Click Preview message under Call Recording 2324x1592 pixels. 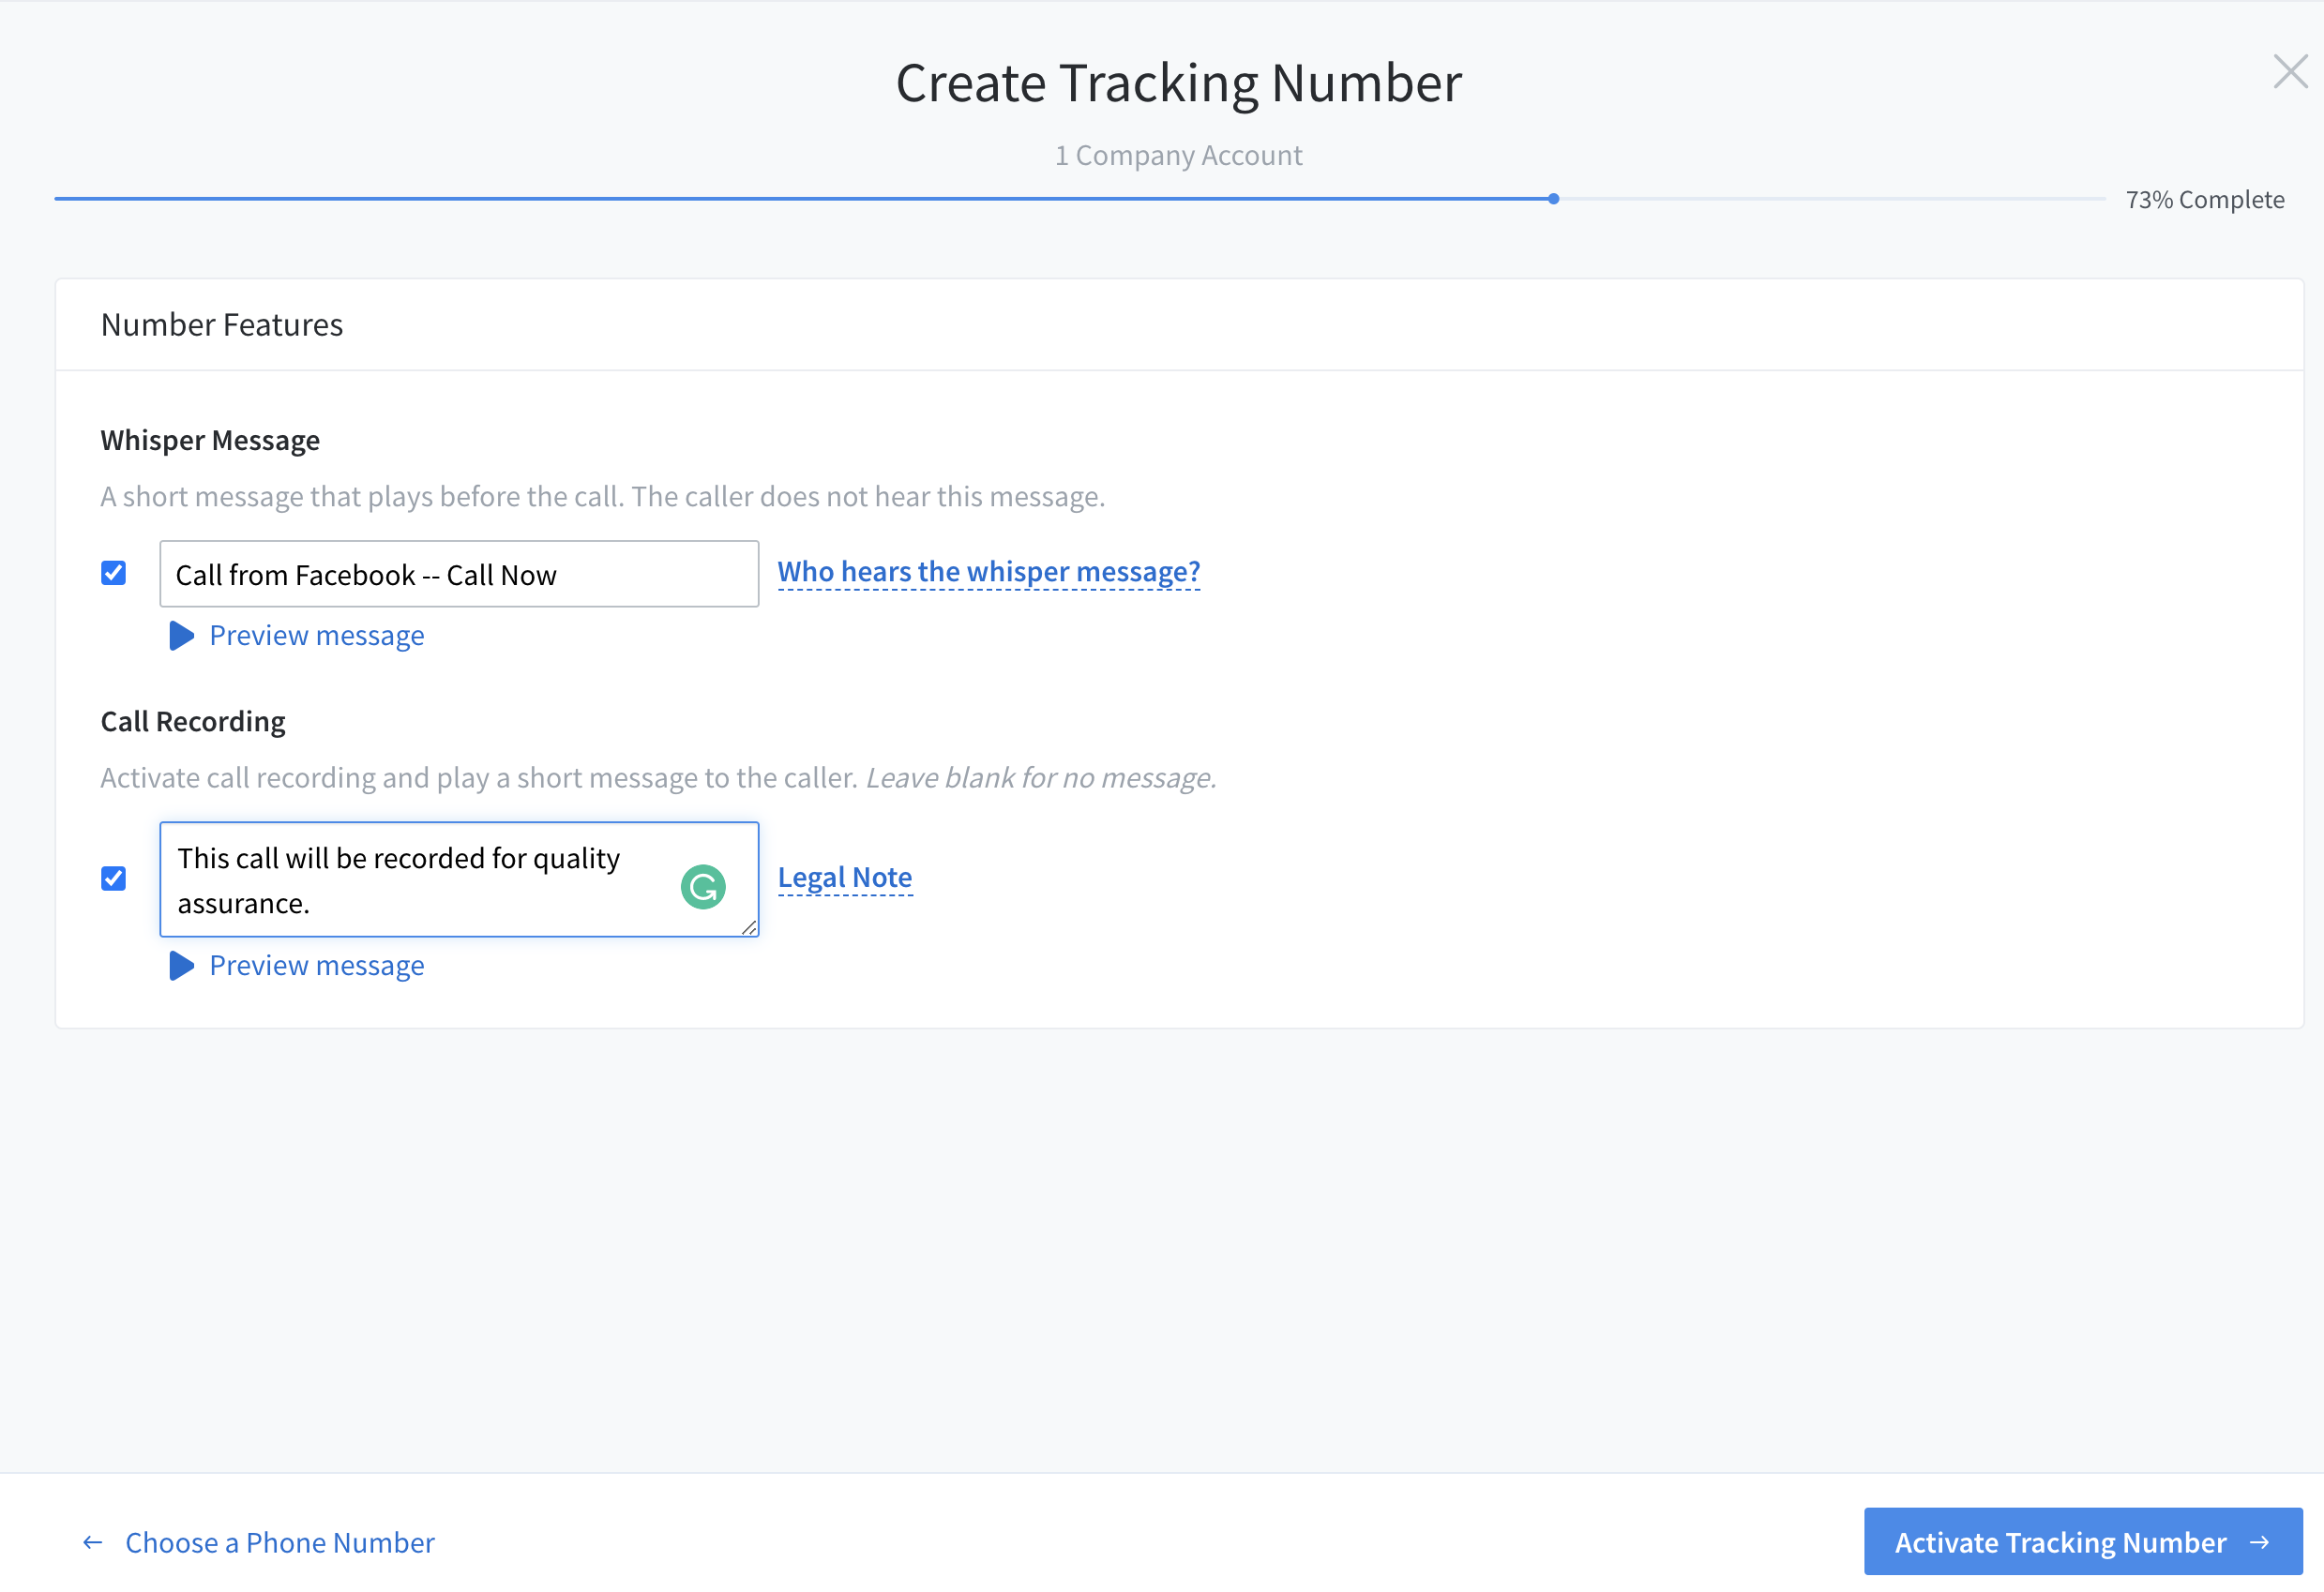[317, 966]
